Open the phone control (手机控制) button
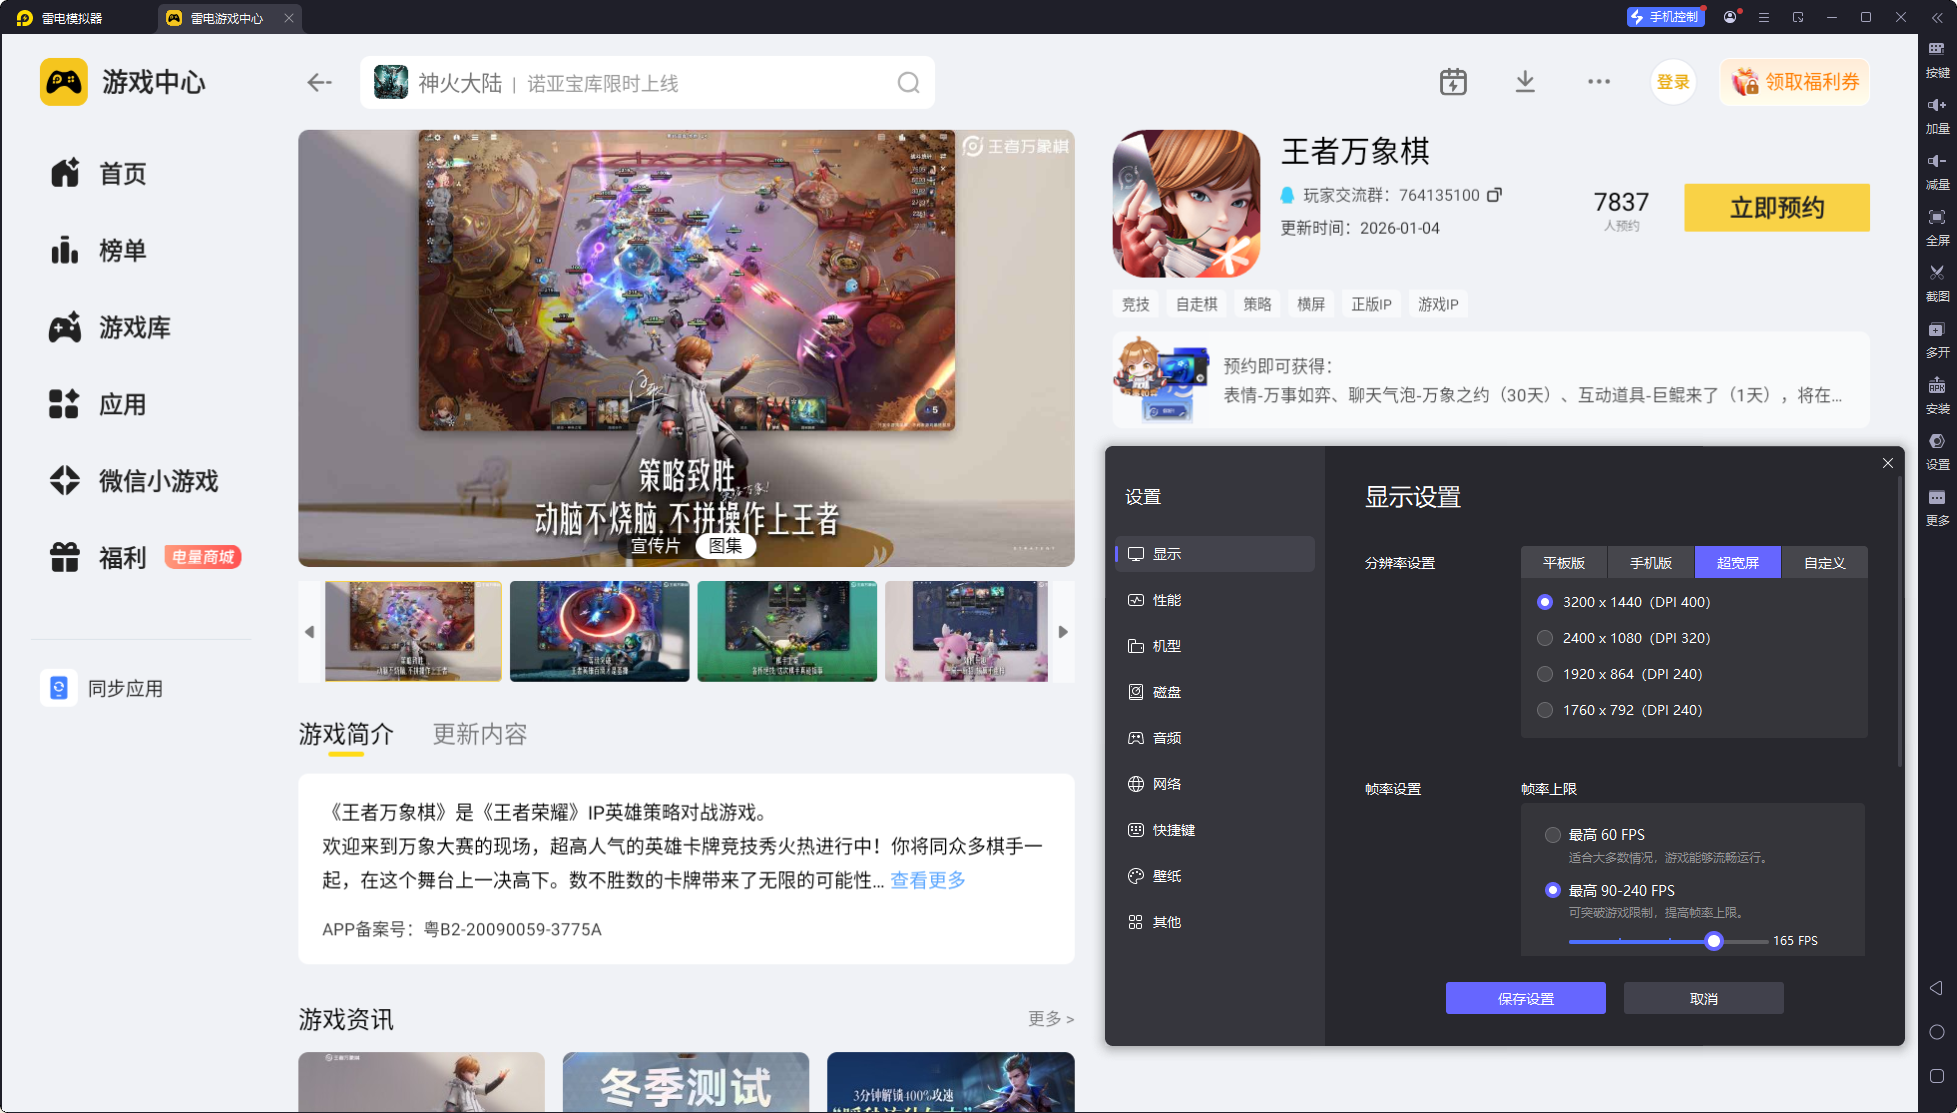 [x=1664, y=17]
